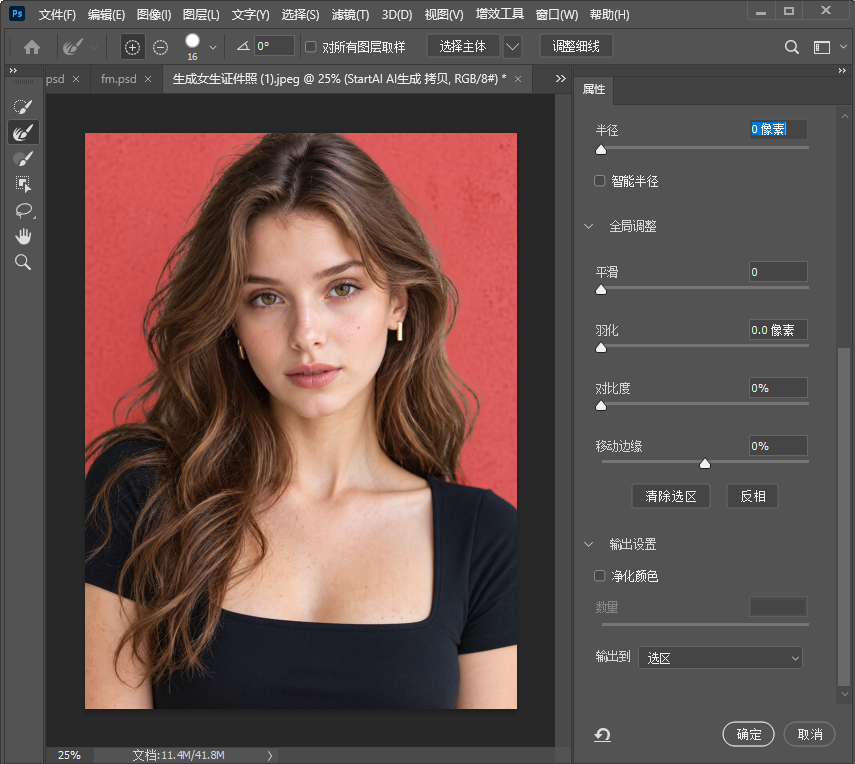Open the 选择主体 dropdown arrow
The height and width of the screenshot is (764, 855).
coord(513,47)
